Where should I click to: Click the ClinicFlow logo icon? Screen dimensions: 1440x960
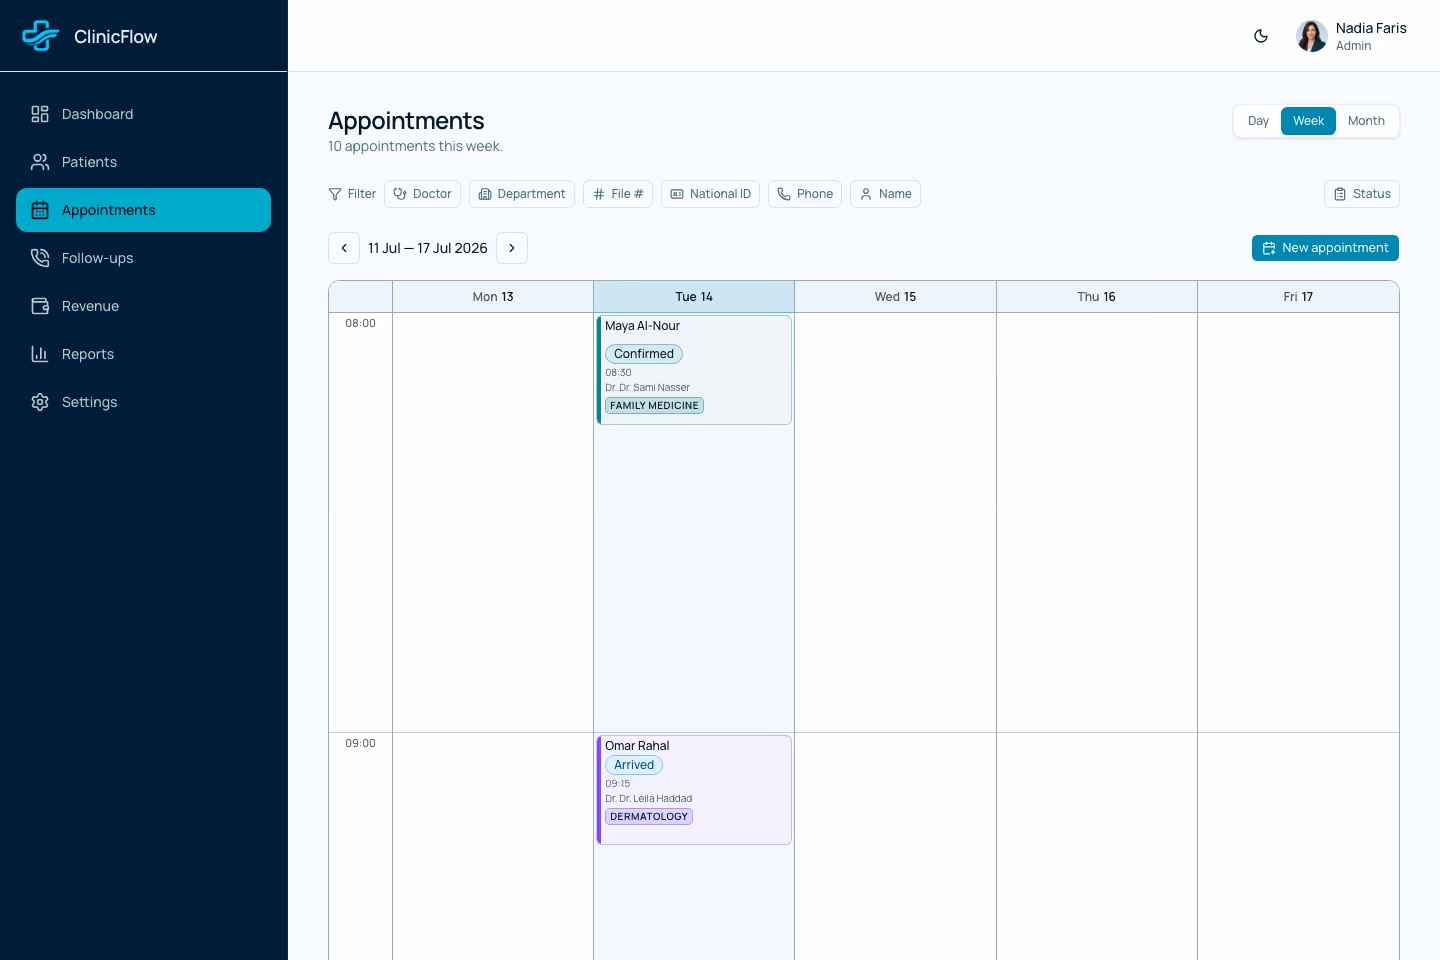pyautogui.click(x=41, y=36)
